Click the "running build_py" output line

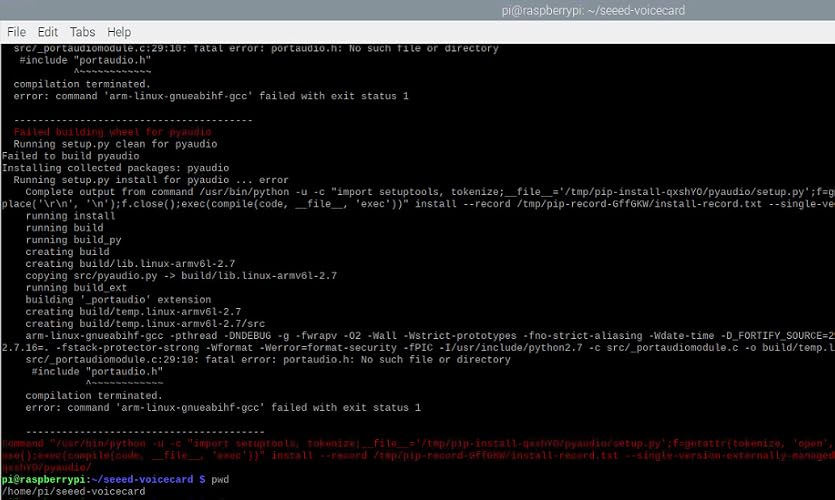[73, 240]
